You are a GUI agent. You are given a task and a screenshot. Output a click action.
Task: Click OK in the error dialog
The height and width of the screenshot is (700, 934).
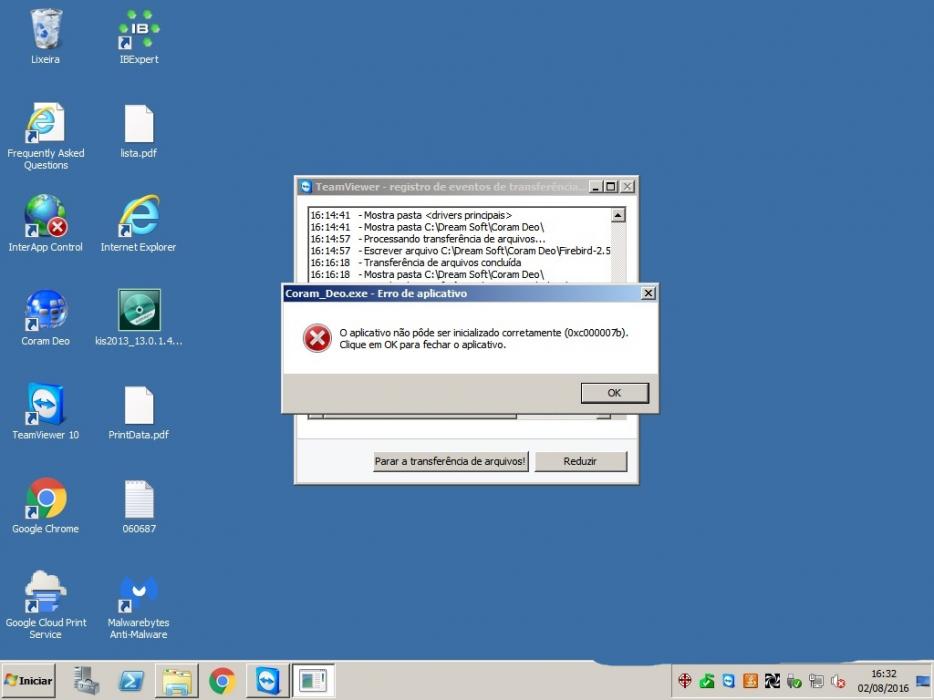pos(614,393)
